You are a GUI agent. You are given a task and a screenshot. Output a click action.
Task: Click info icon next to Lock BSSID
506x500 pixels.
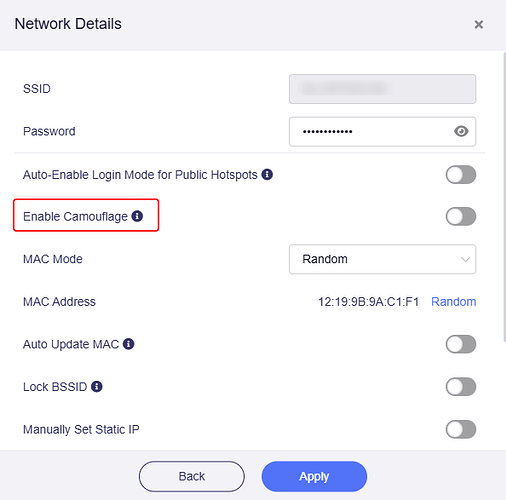tap(97, 386)
